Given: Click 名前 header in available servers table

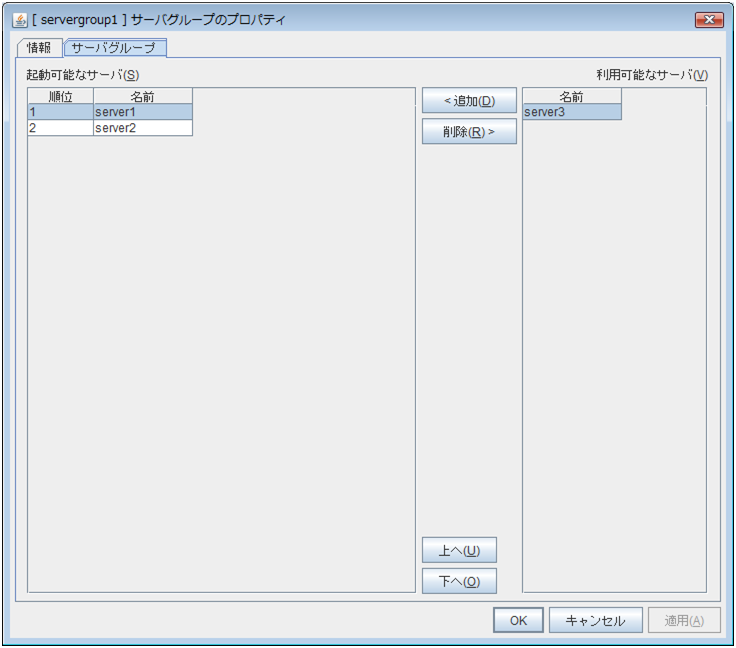Looking at the screenshot, I should tap(571, 96).
